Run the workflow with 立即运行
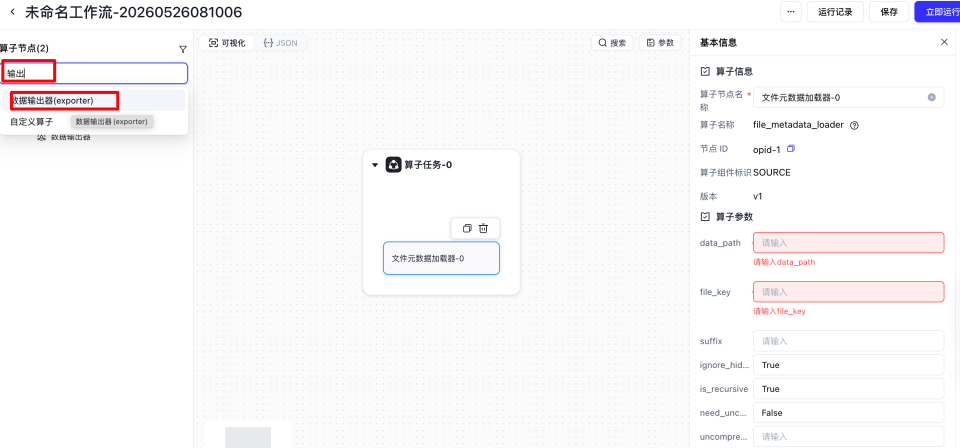This screenshot has height=448, width=960. tap(937, 12)
